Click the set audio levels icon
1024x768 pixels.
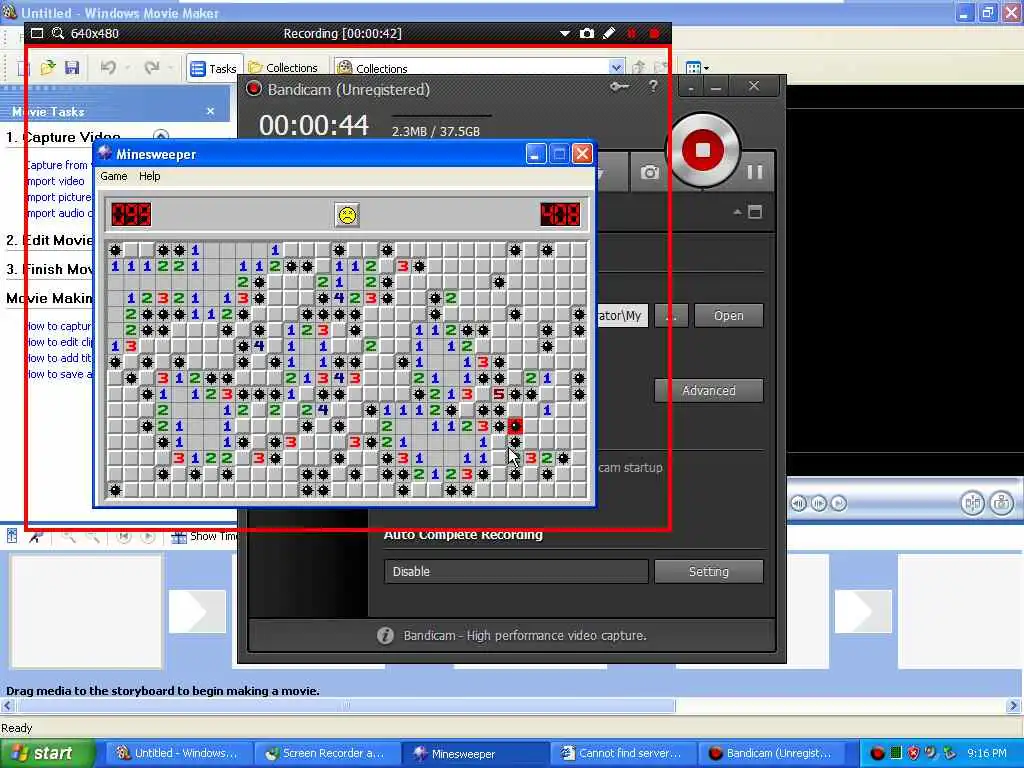click(x=12, y=536)
